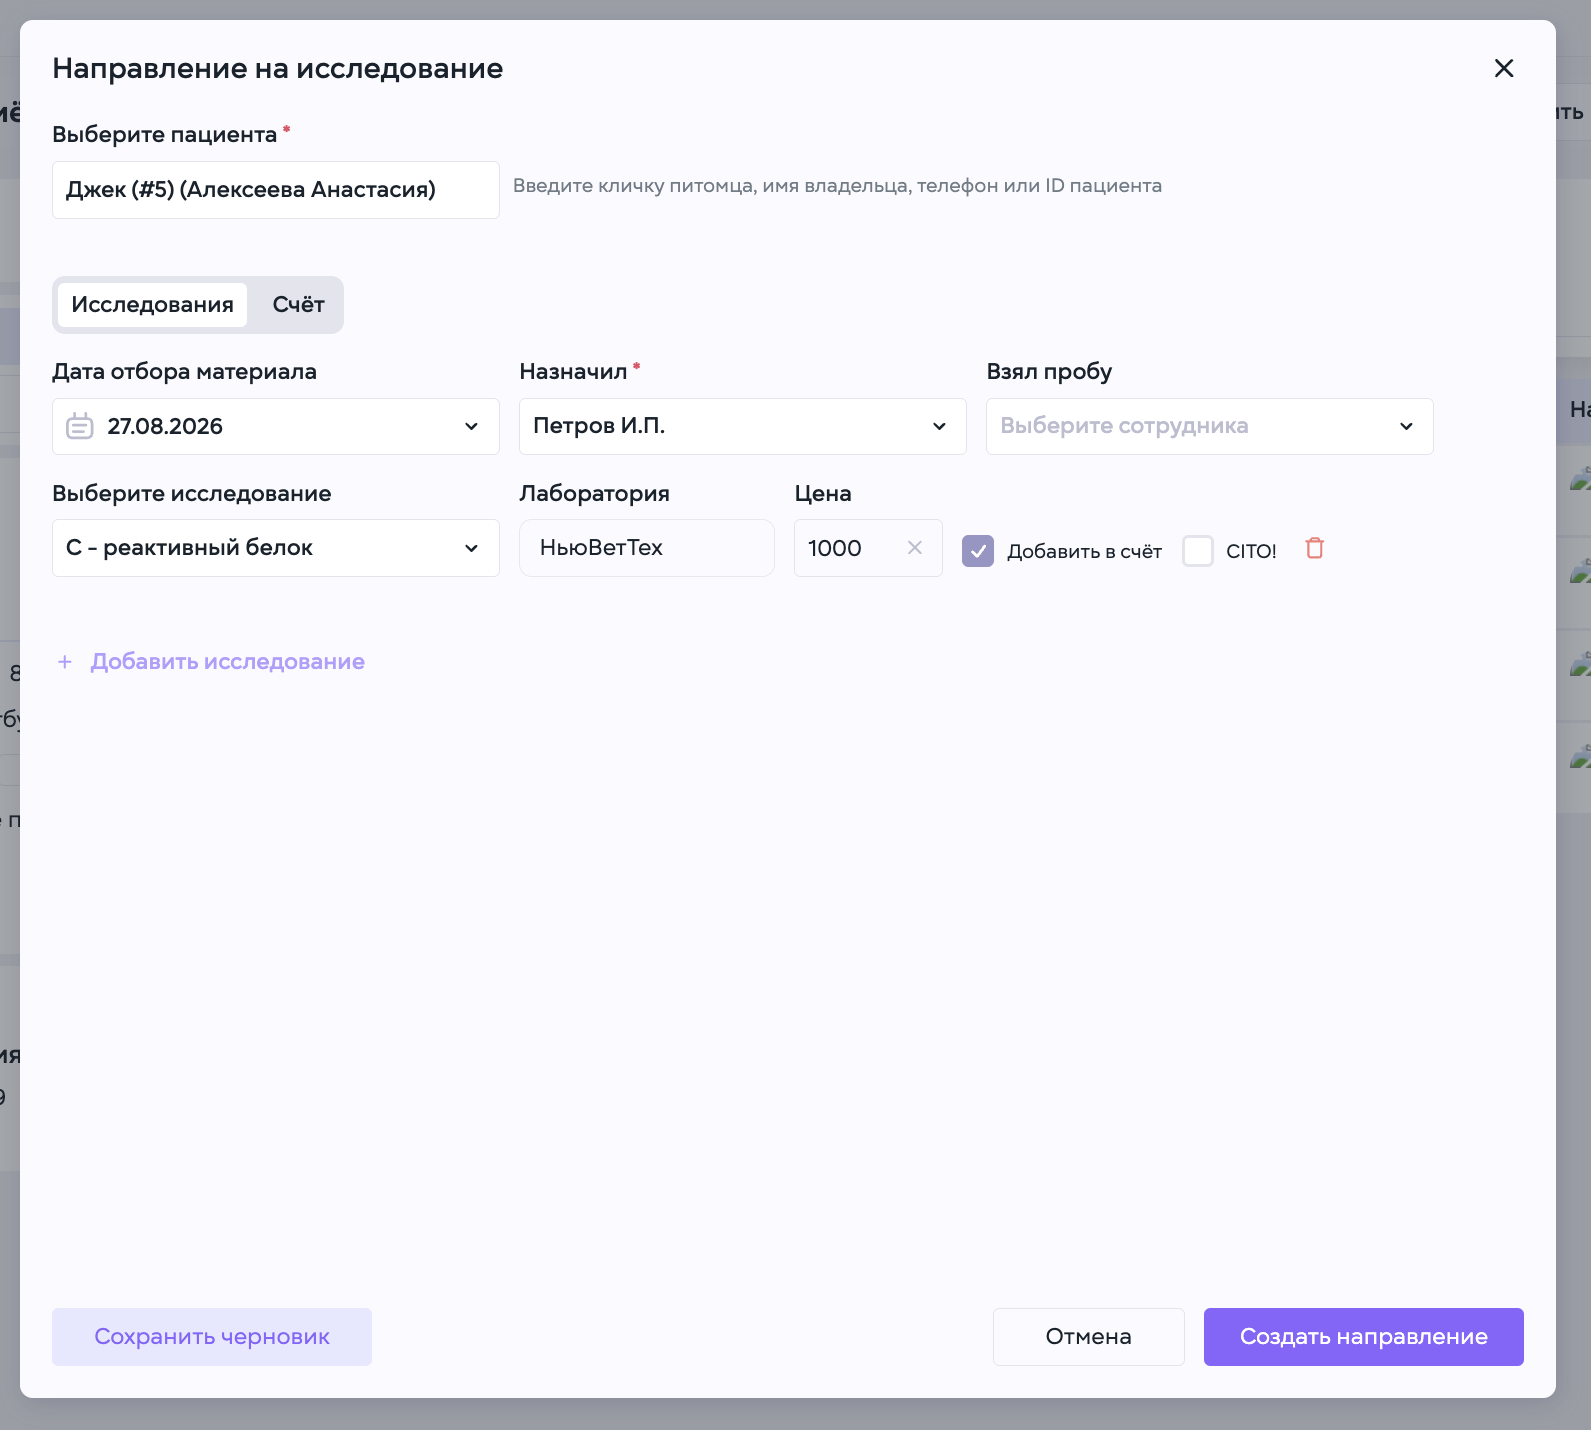Screen dimensions: 1591x1430
Task: Close the Направление на исследование dialog
Action: [x=1503, y=68]
